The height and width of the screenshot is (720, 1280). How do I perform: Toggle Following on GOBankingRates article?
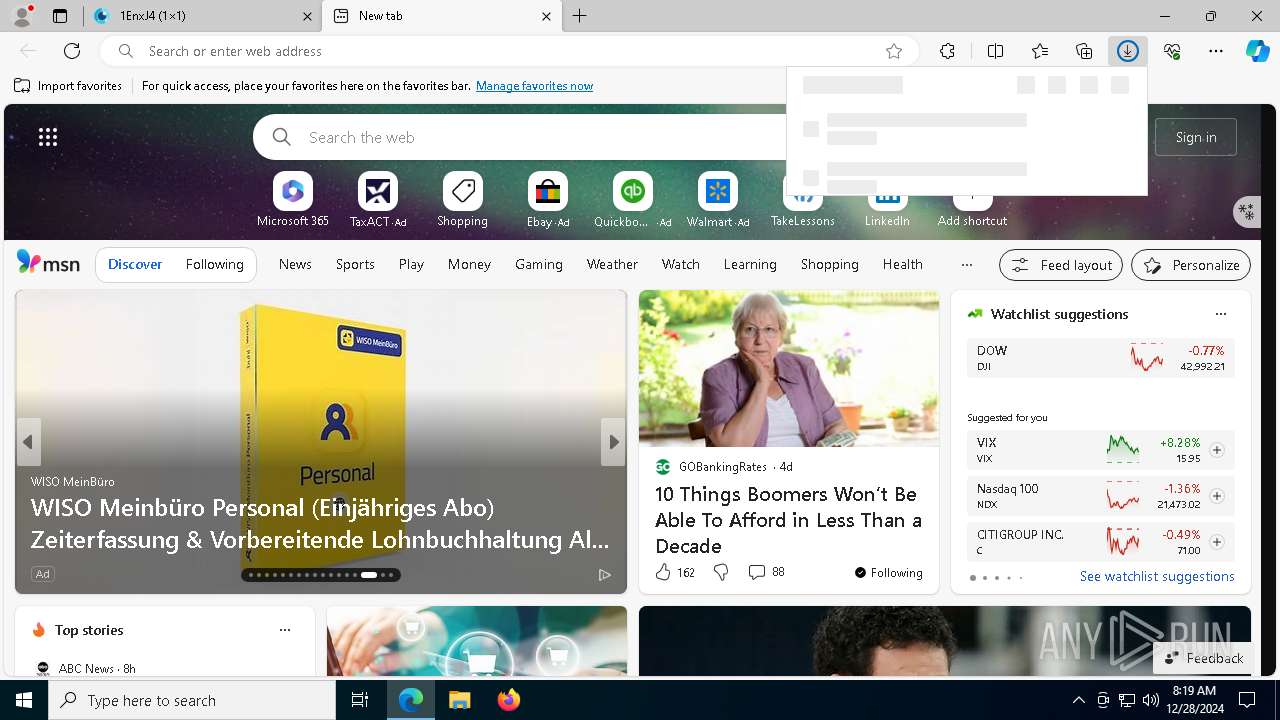(889, 572)
